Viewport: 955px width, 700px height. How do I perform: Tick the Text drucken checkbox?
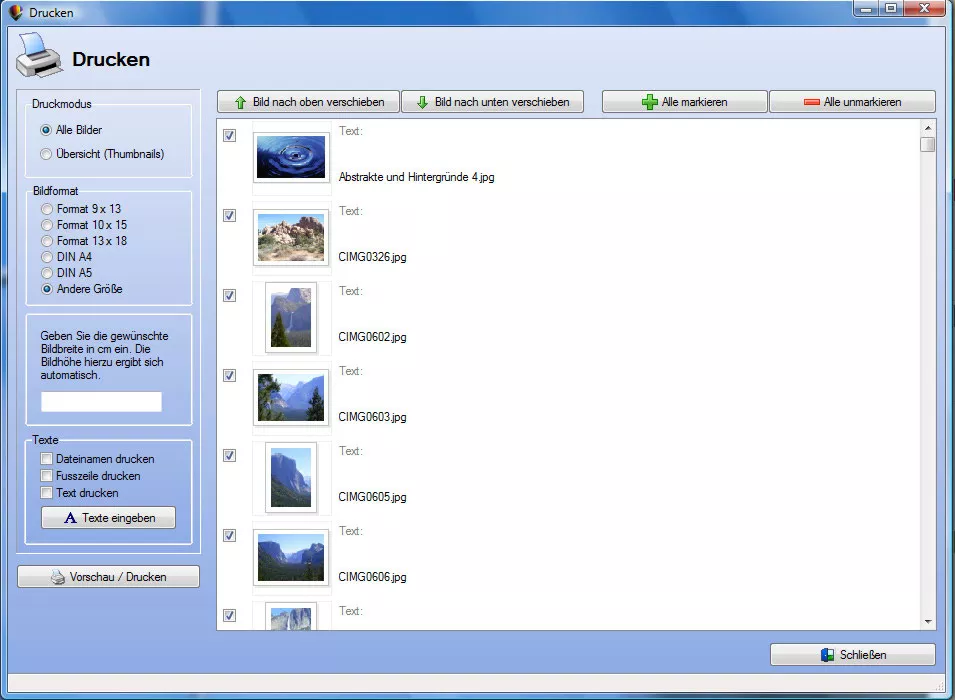point(46,493)
